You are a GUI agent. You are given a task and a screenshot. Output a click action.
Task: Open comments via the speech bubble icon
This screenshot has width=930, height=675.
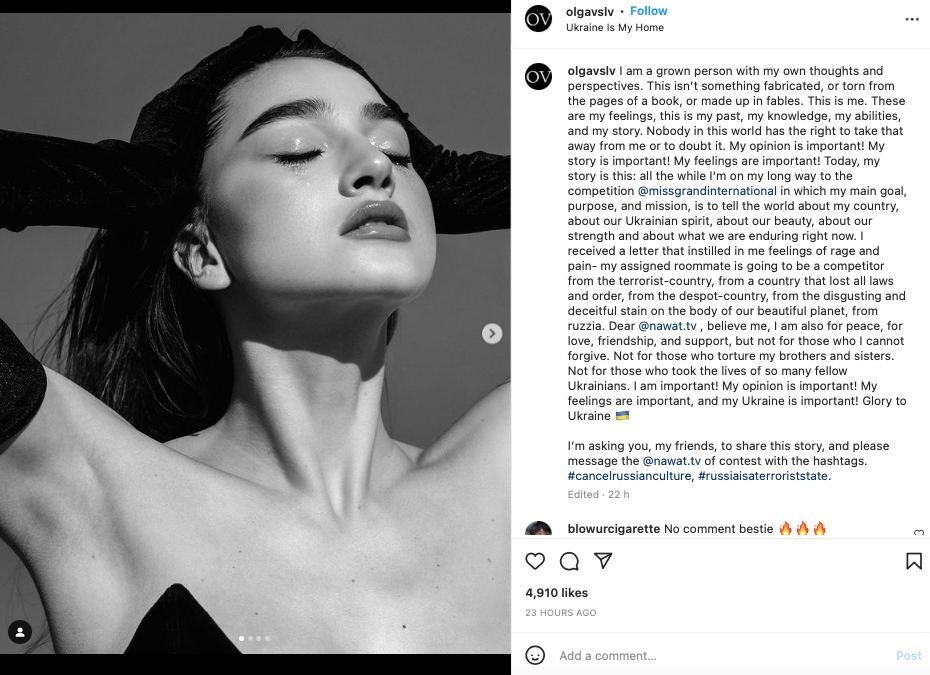click(569, 561)
